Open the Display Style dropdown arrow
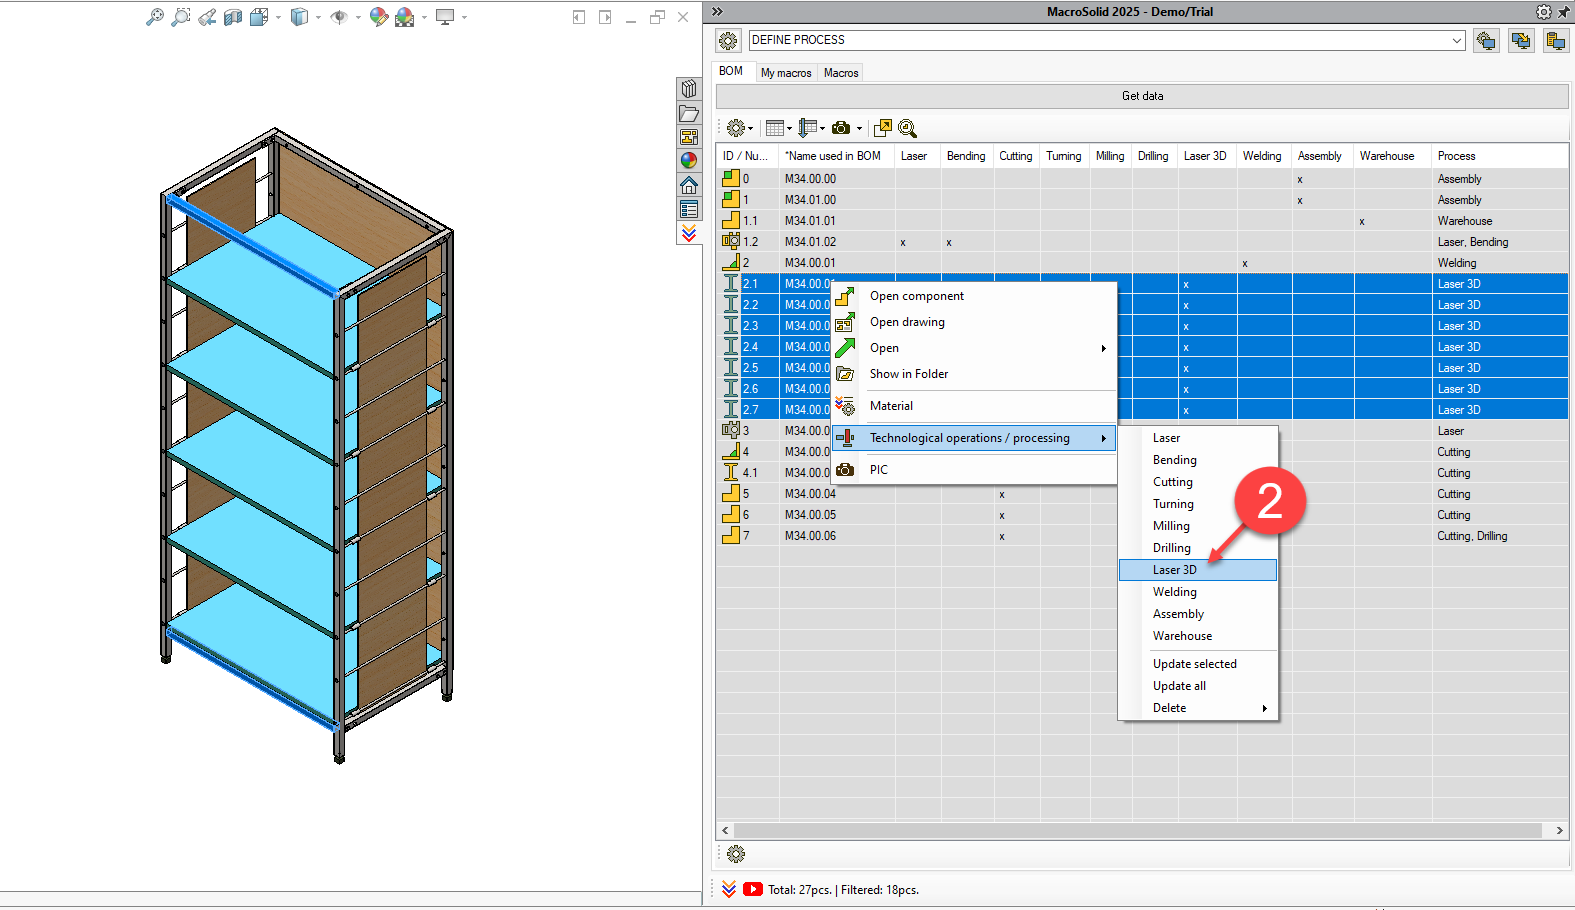1575x910 pixels. tap(318, 17)
